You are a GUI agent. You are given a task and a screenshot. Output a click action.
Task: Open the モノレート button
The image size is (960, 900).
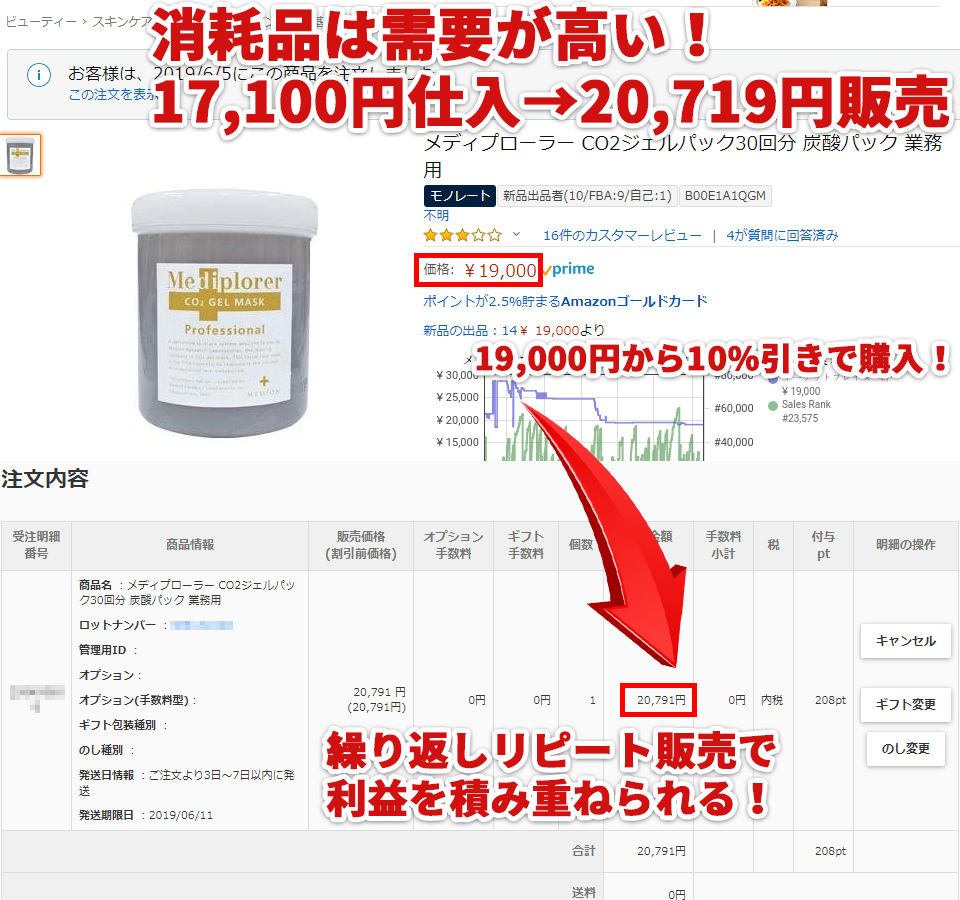[460, 196]
